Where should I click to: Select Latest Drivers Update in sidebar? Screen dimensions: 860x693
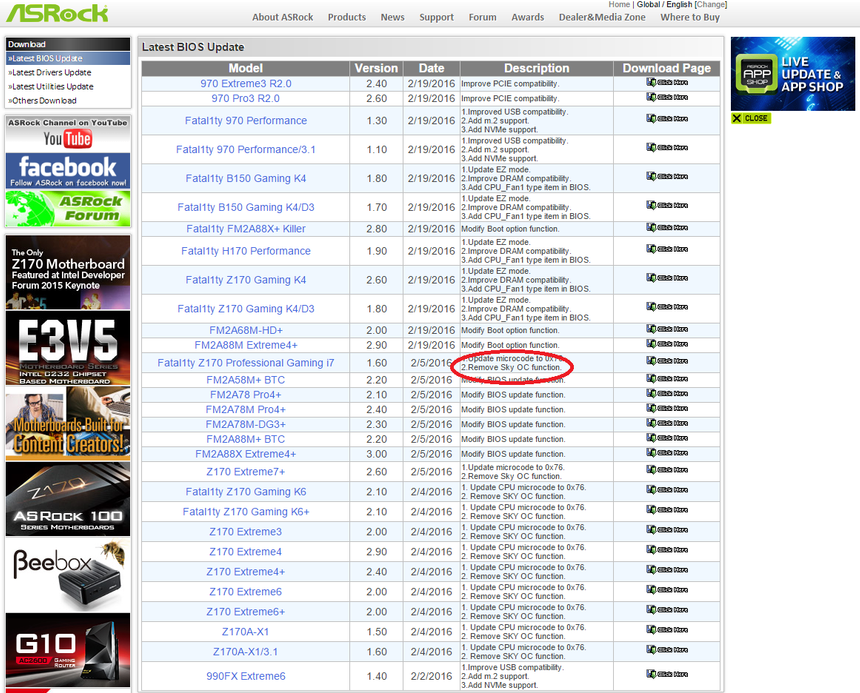click(50, 72)
